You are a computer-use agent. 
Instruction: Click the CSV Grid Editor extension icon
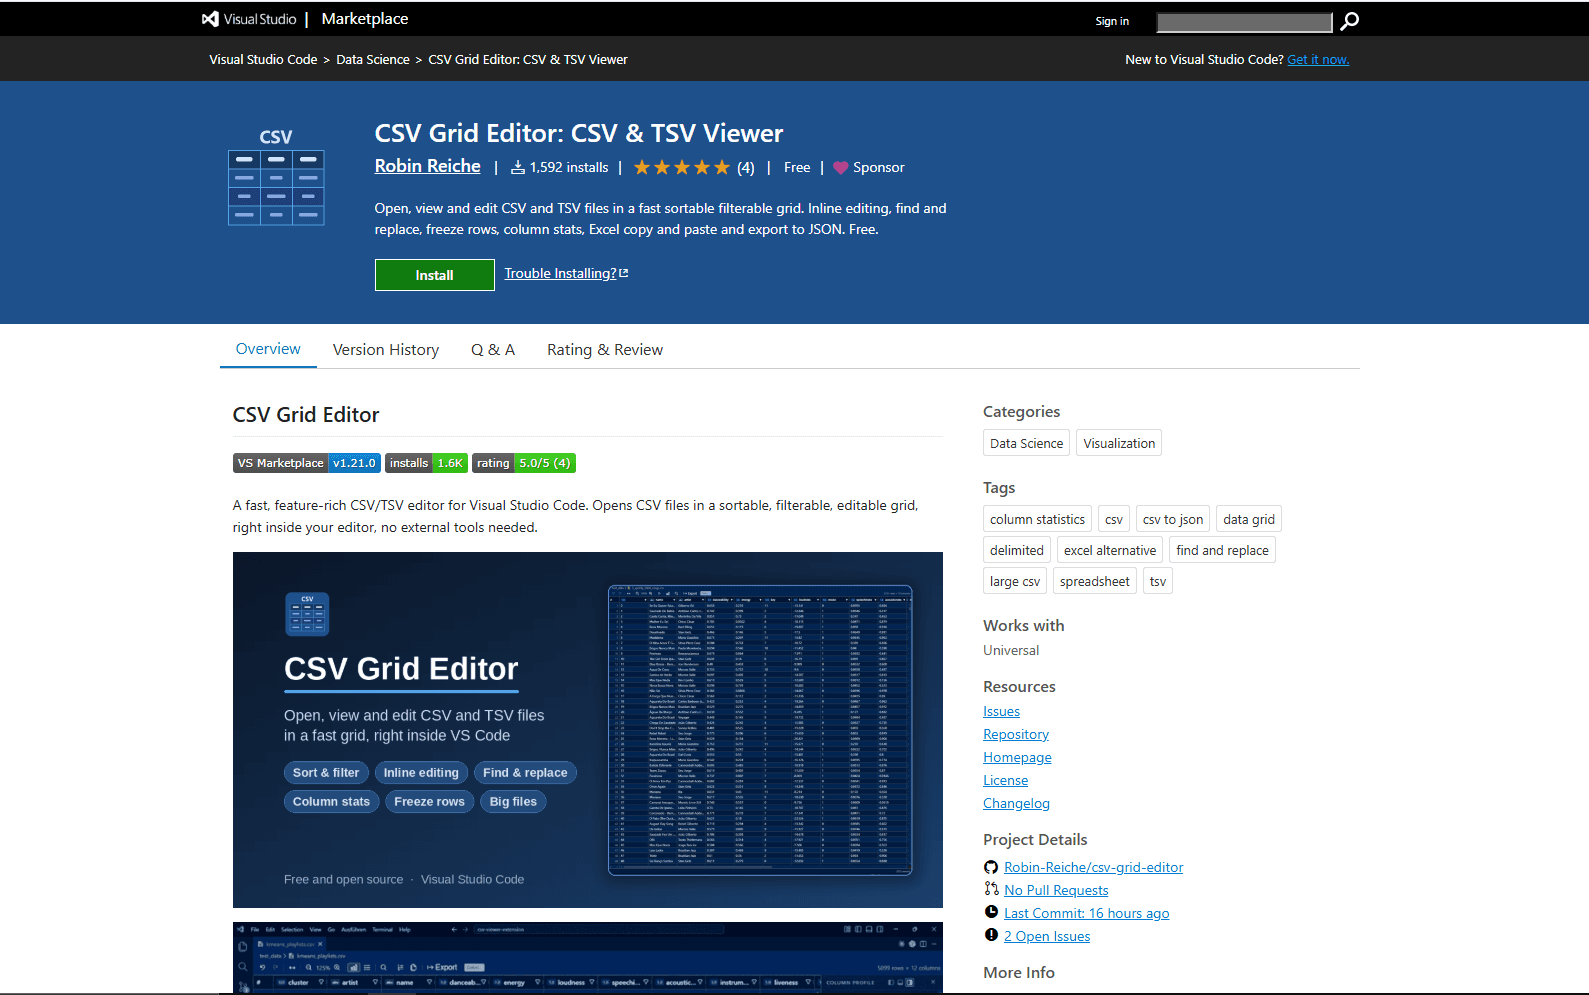click(x=276, y=177)
